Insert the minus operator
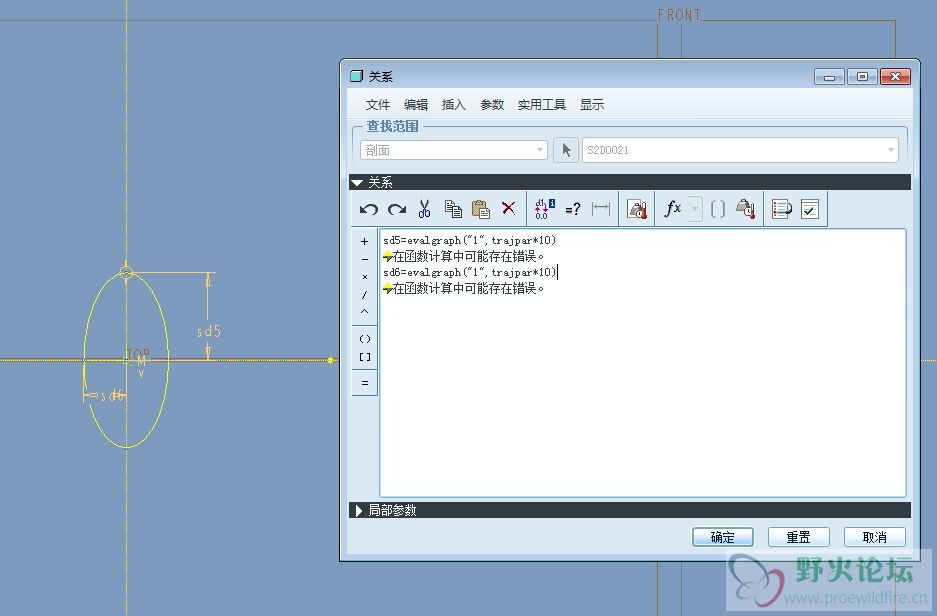The image size is (937, 616). pos(365,259)
